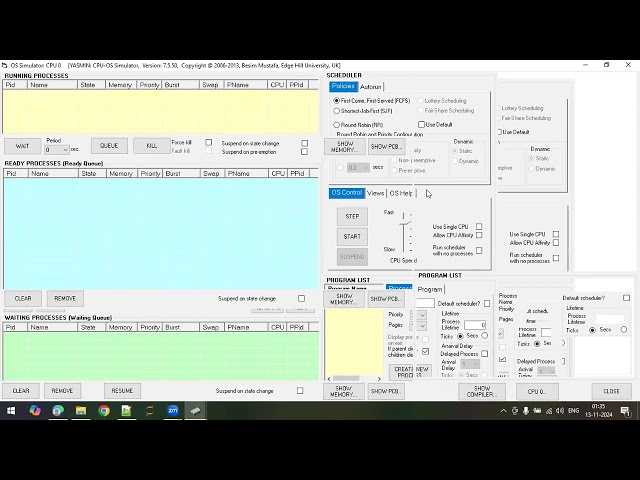Open the volume control tray icon
Image resolution: width=640 pixels, height=480 pixels.
pos(560,411)
